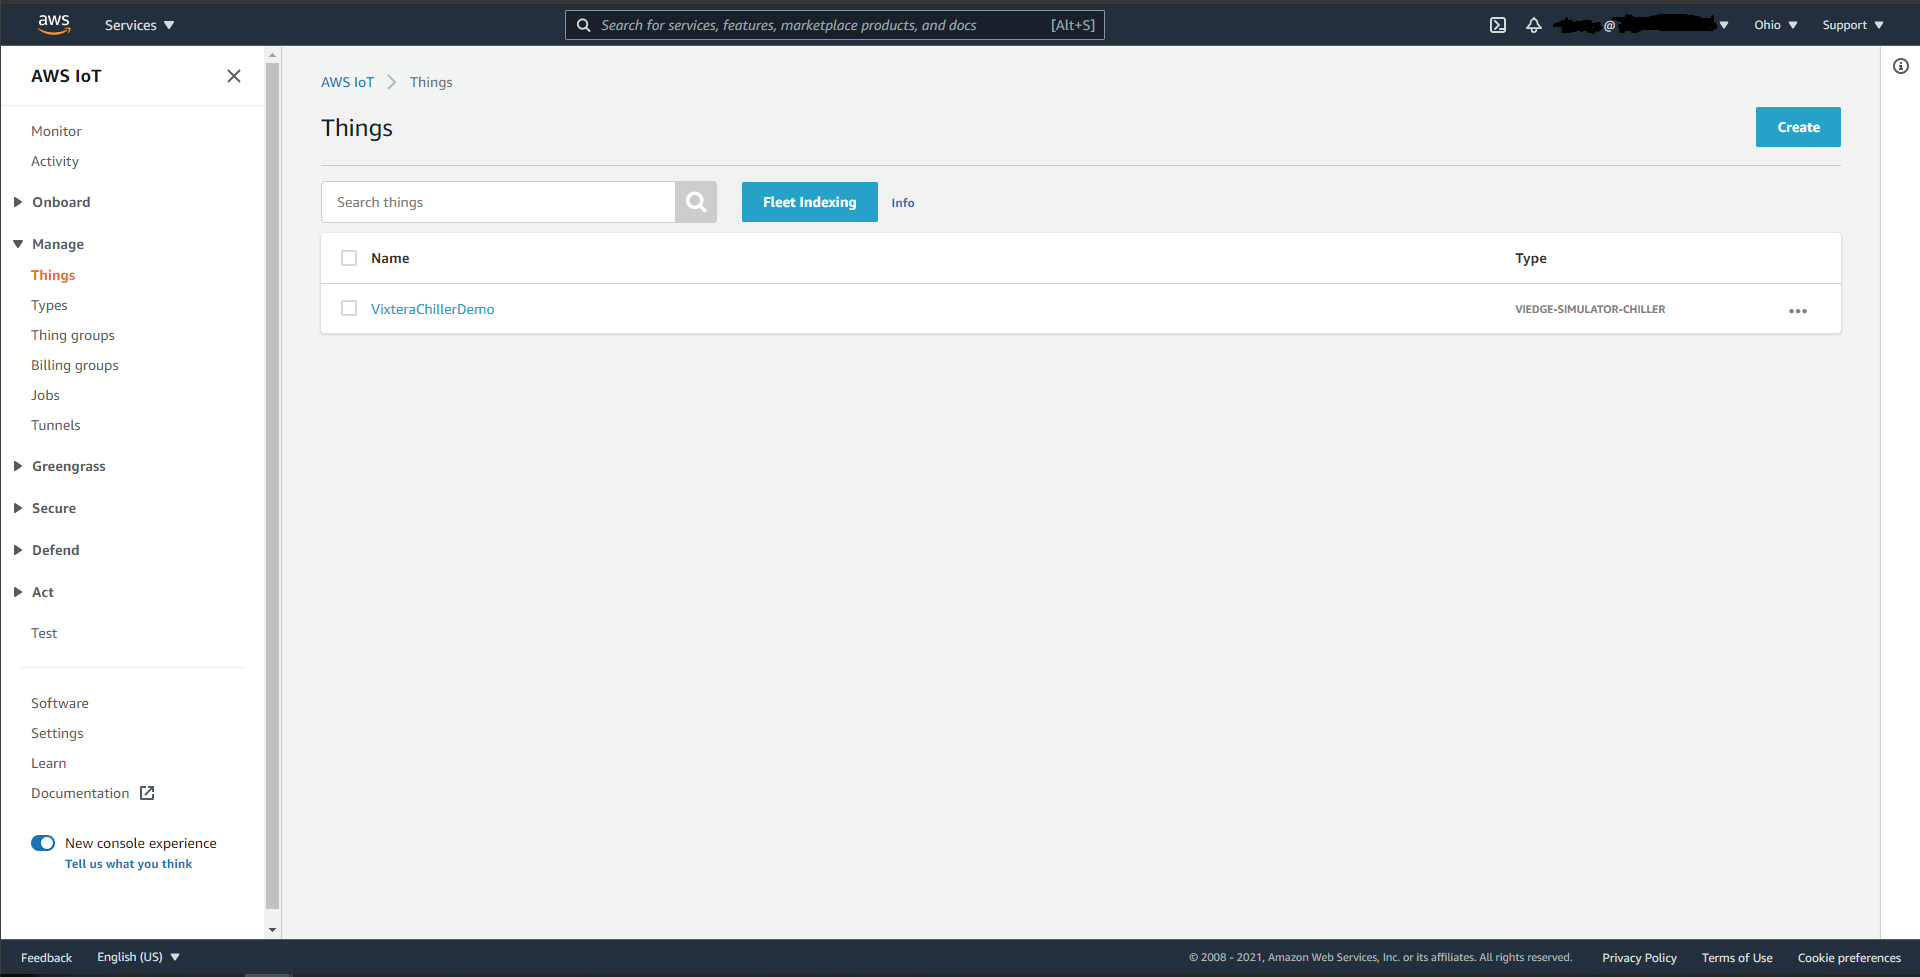Click the sidebar vertical scrollbar
The height and width of the screenshot is (977, 1920).
click(272, 486)
